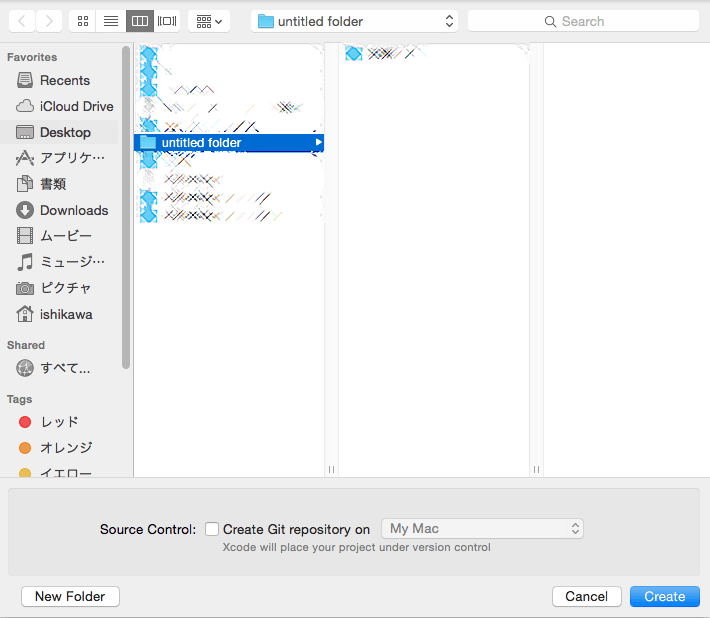Go back with the left chevron button
The height and width of the screenshot is (618, 710).
(x=21, y=21)
